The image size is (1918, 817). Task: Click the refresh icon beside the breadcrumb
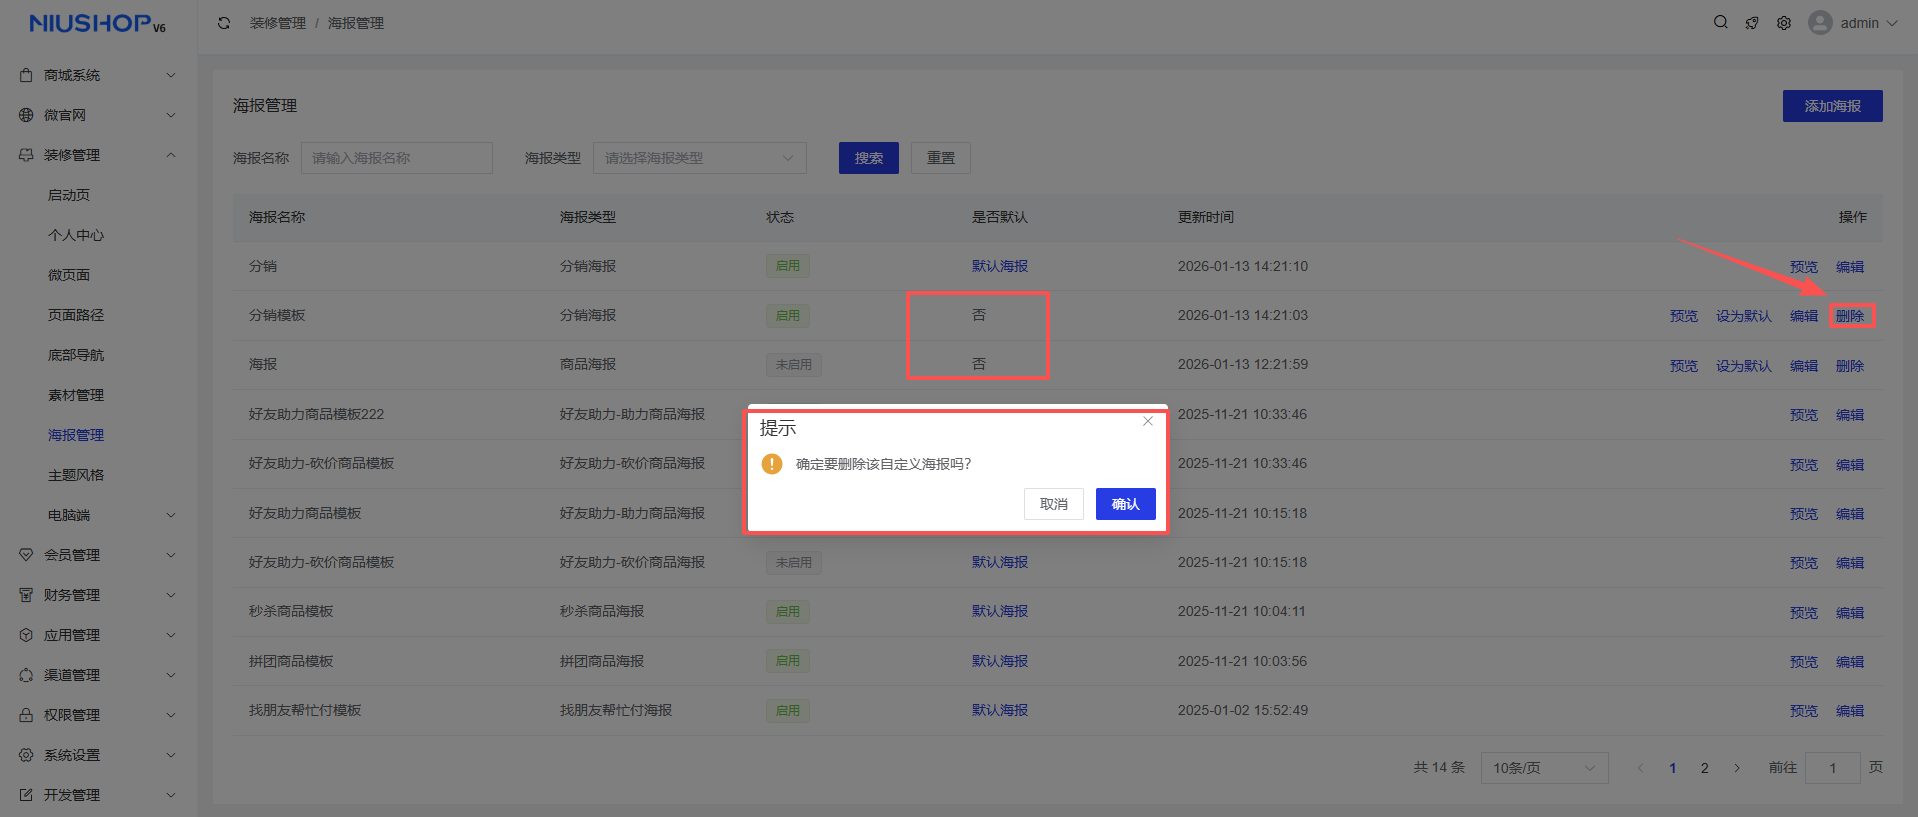click(224, 23)
